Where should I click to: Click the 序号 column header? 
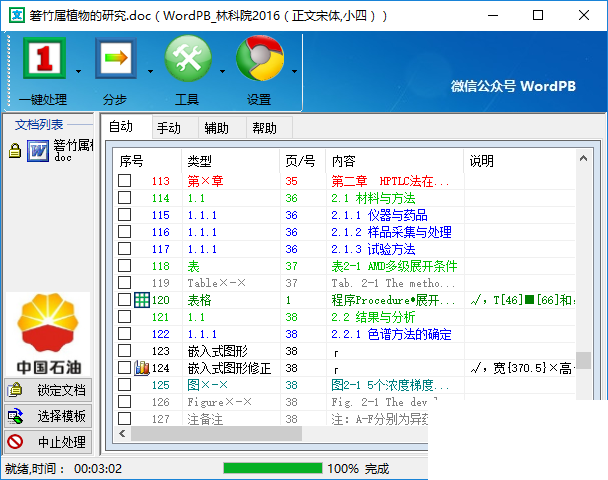[x=148, y=161]
